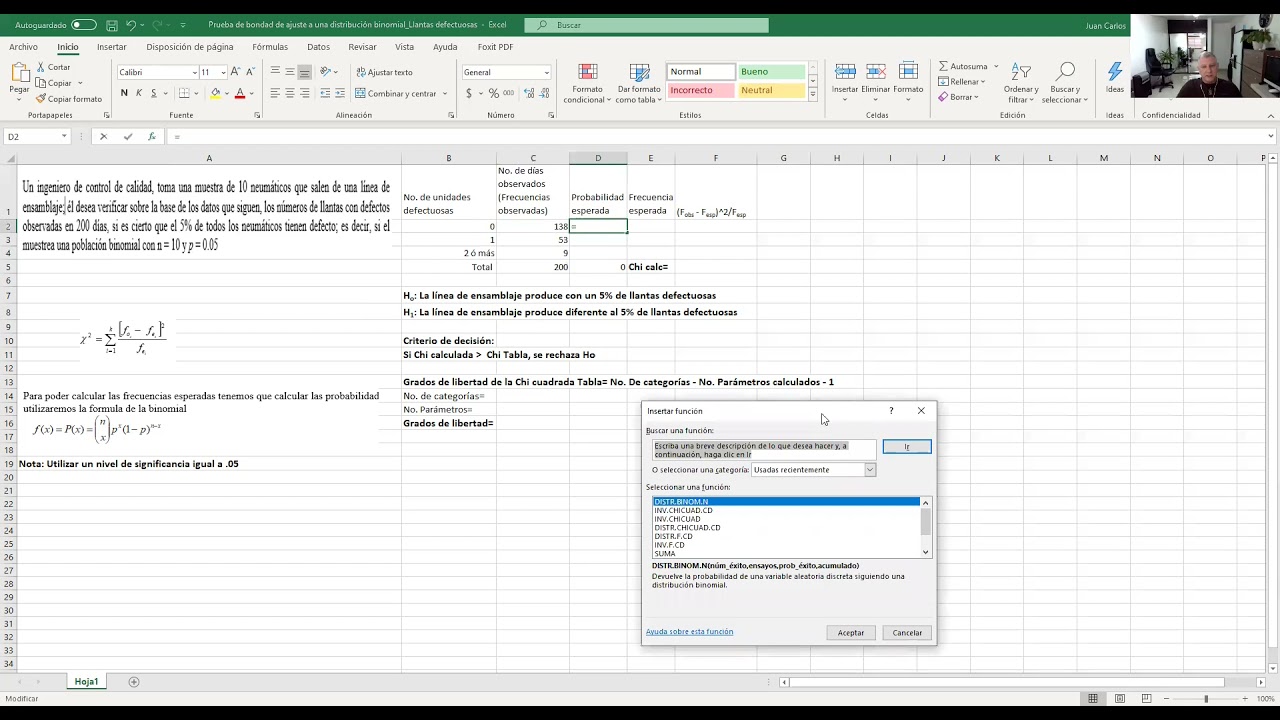Open Formato condicional menu

click(587, 84)
